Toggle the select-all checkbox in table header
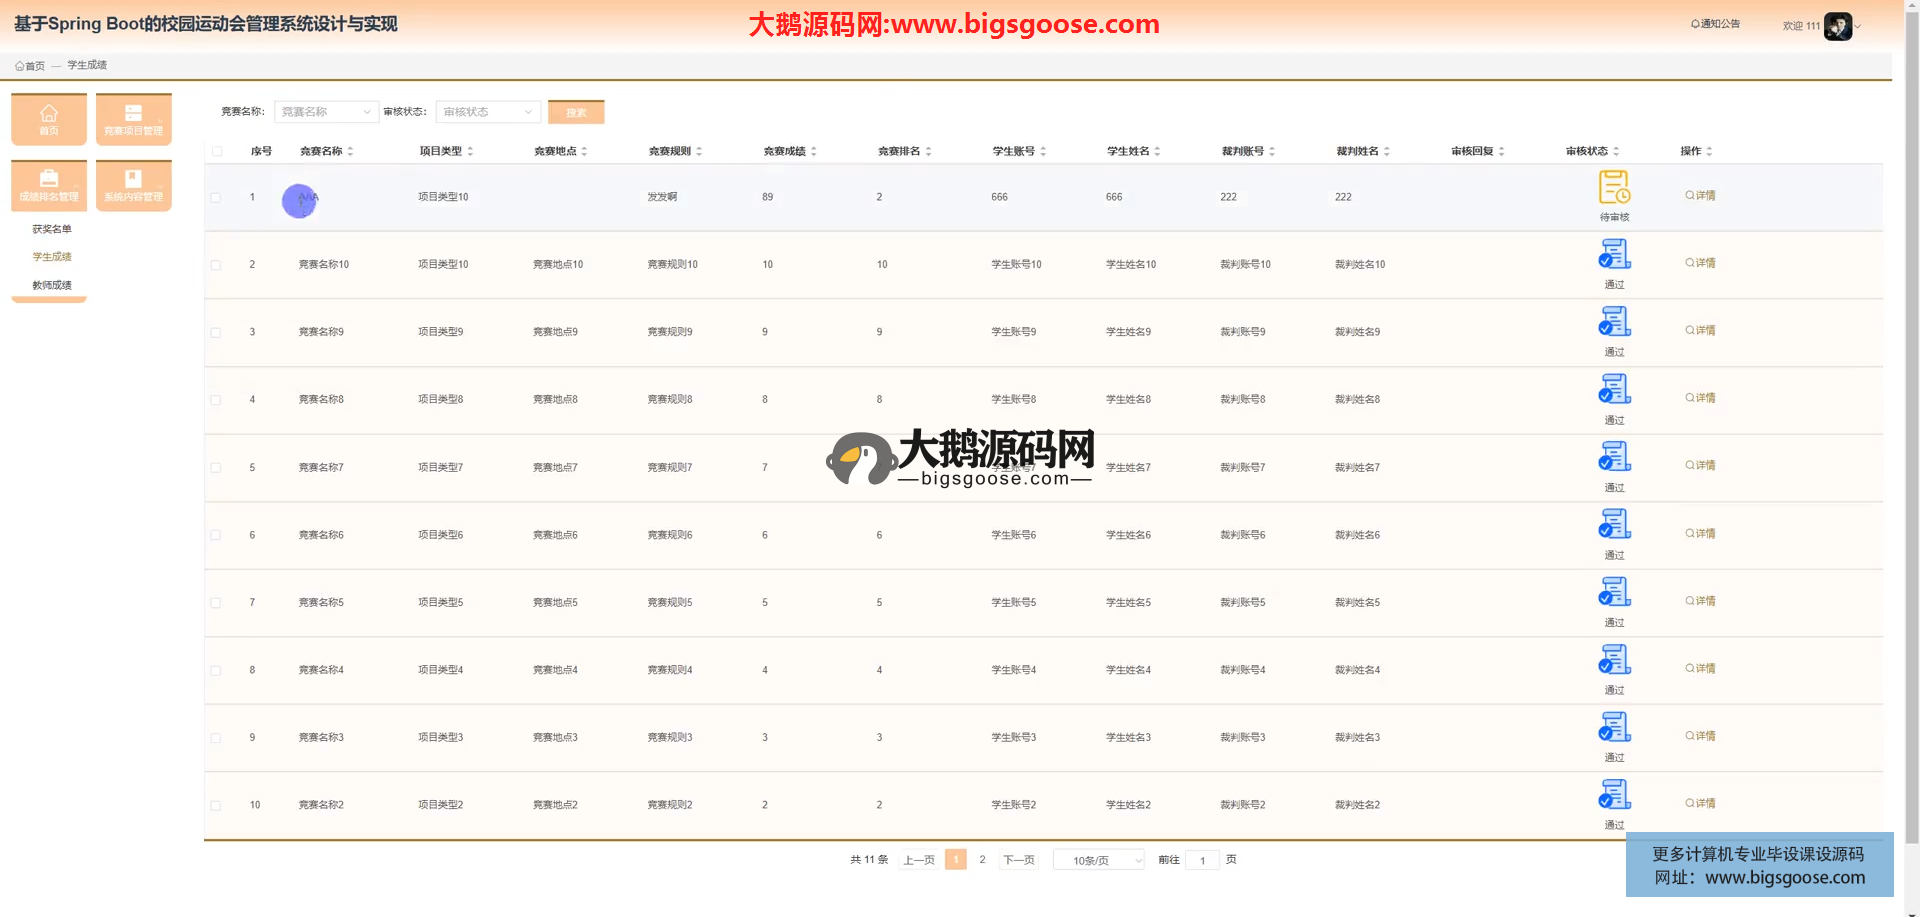 217,152
